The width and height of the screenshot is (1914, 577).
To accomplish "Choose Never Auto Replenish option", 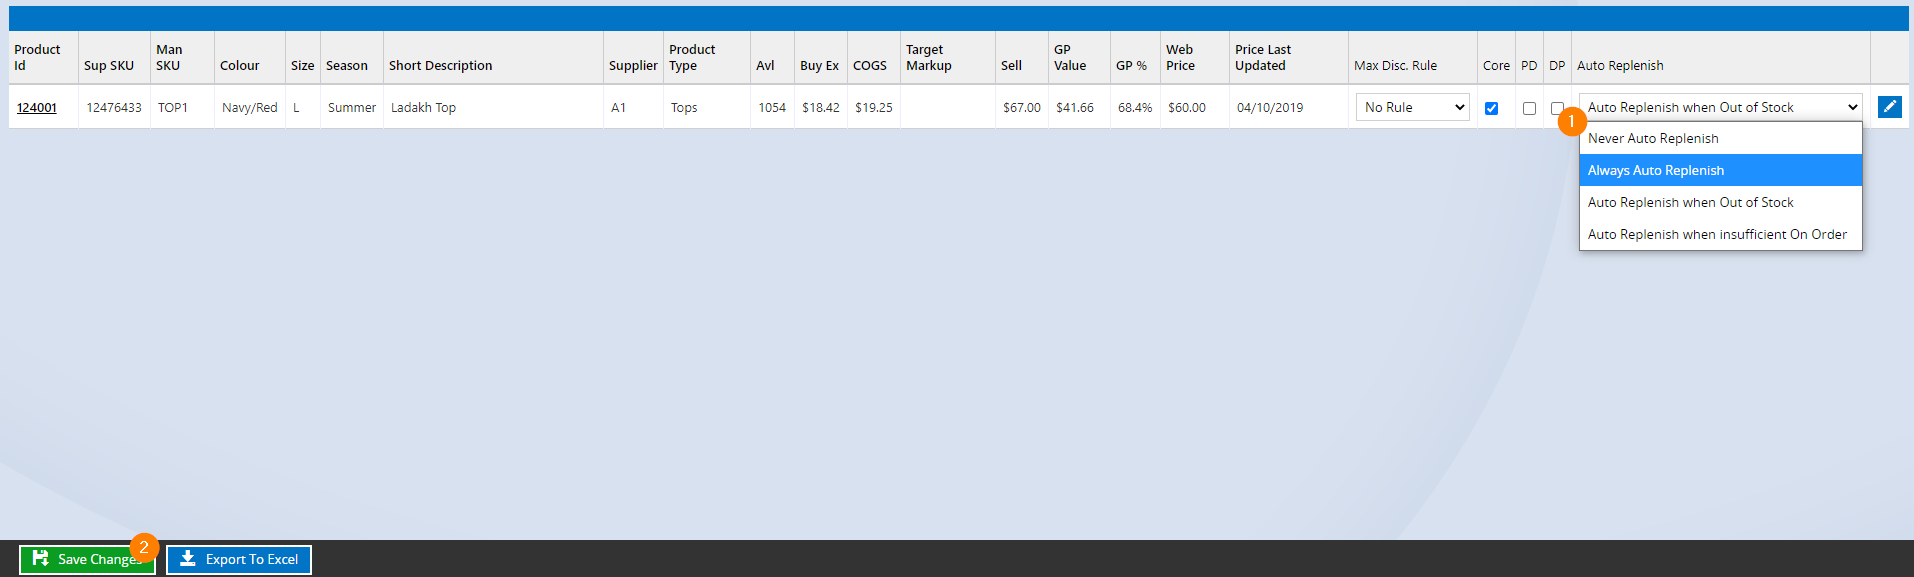I will coord(1720,138).
